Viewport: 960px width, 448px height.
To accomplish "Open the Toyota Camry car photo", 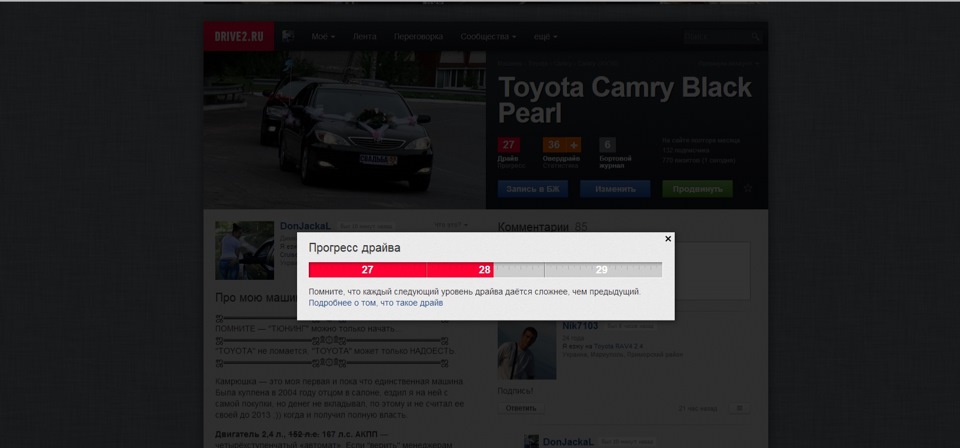I will (345, 130).
